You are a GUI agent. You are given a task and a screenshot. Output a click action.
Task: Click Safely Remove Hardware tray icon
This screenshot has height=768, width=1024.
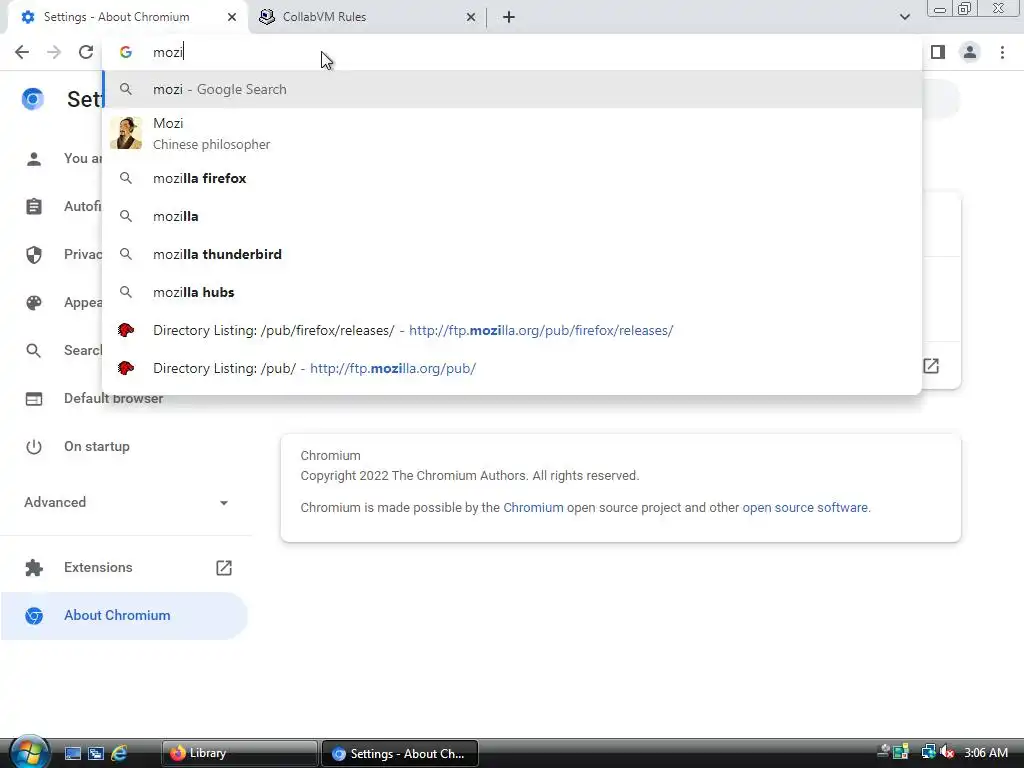click(885, 751)
